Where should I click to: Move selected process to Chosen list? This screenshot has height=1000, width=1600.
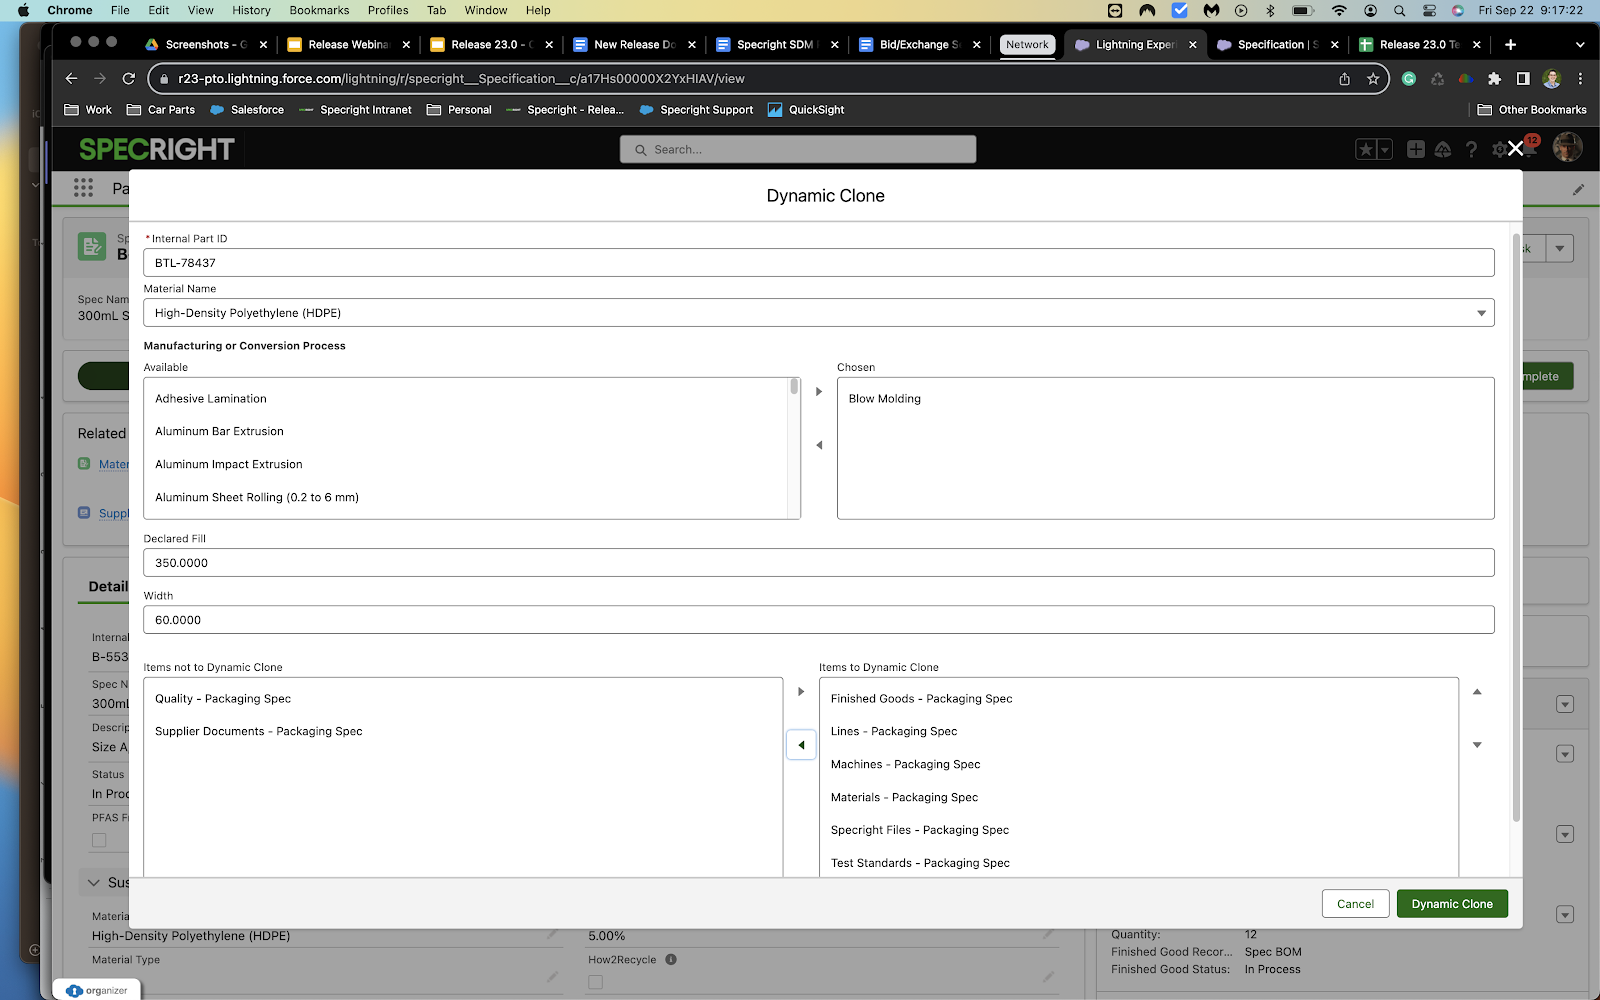coord(819,392)
